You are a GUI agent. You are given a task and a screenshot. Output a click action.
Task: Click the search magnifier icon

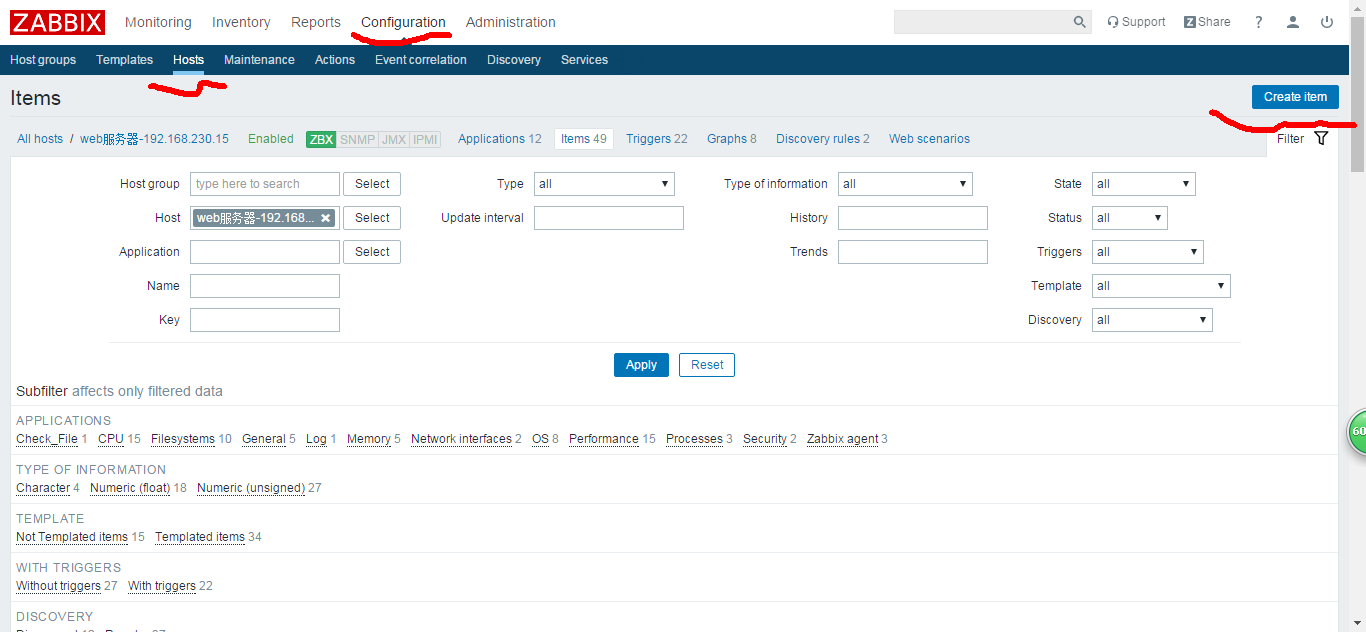1080,22
